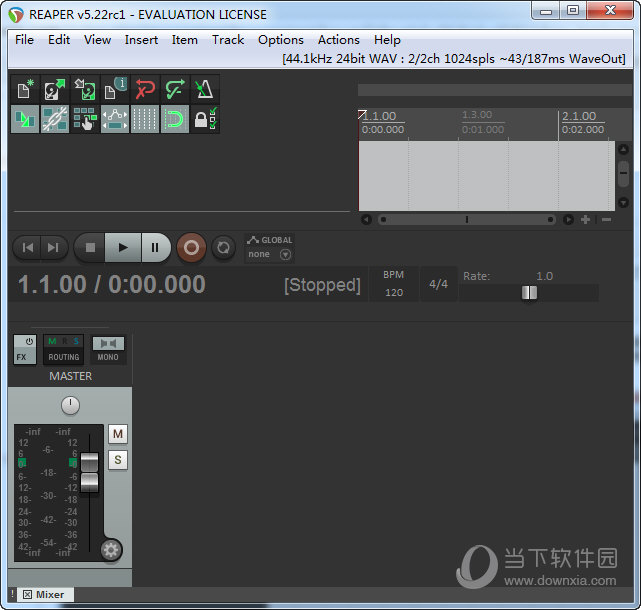Go to project start transport button
641x610 pixels.
[28, 247]
